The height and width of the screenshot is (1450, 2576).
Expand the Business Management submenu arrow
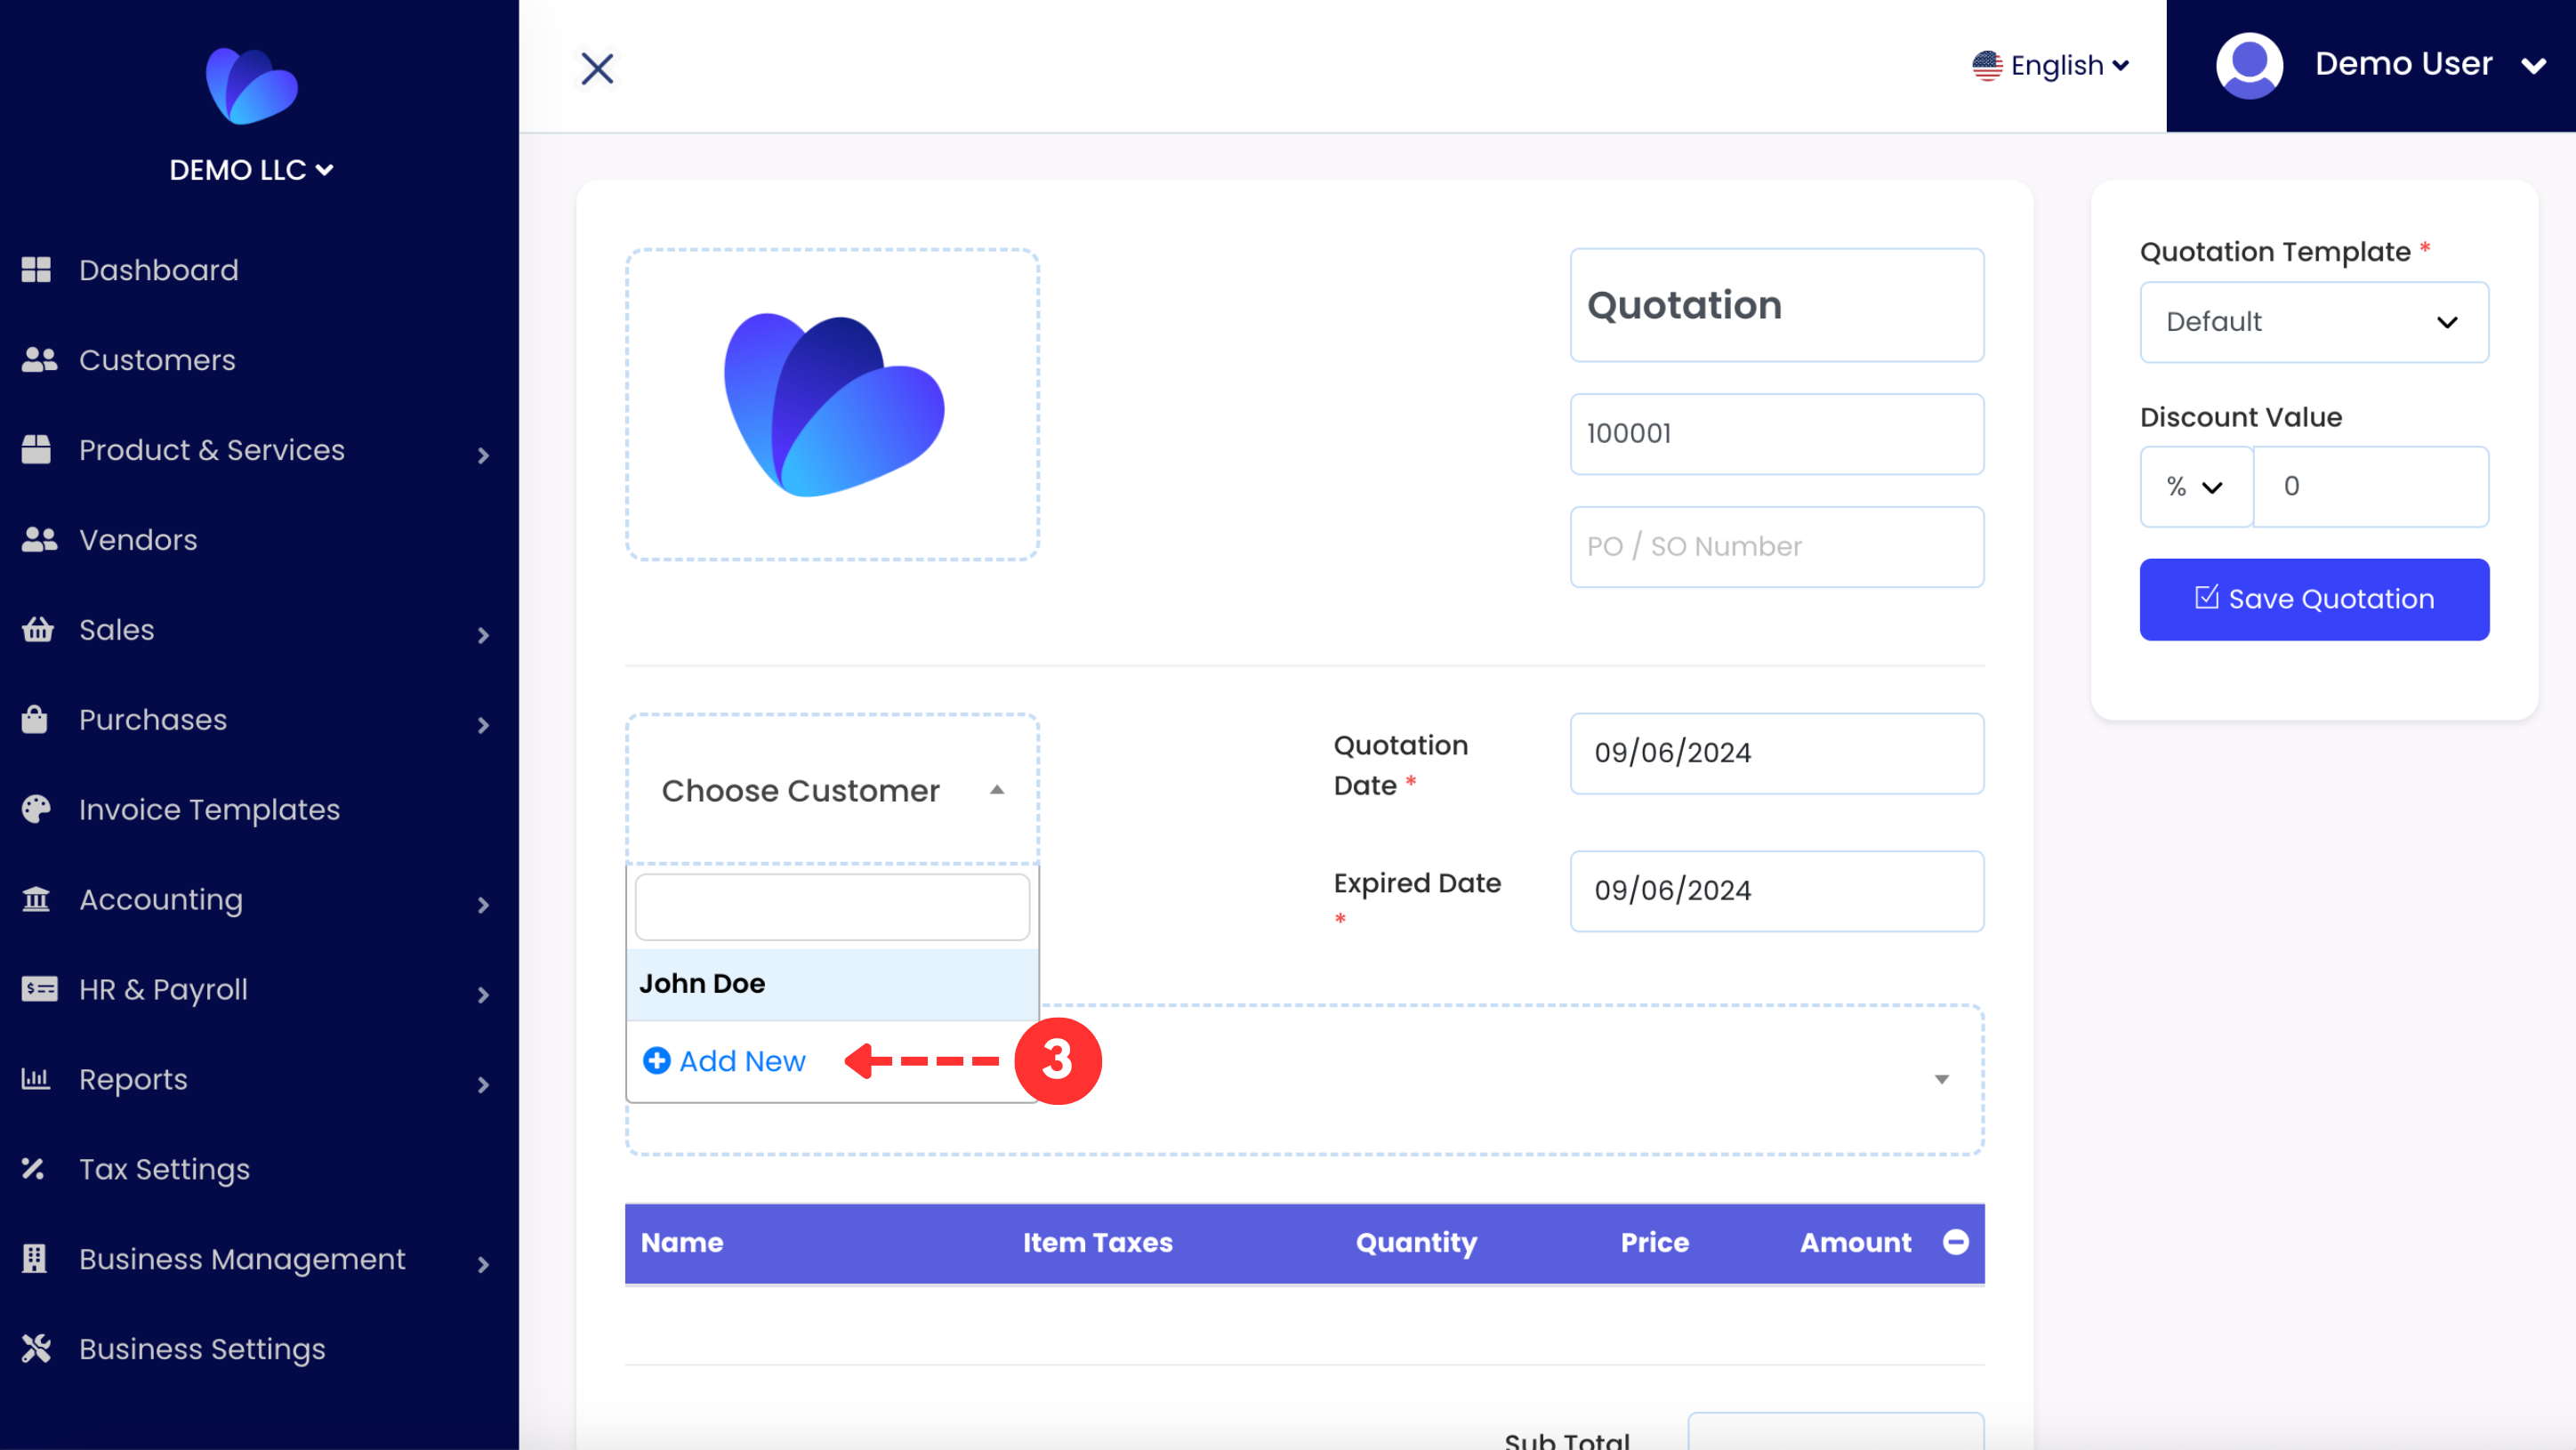pyautogui.click(x=483, y=1265)
